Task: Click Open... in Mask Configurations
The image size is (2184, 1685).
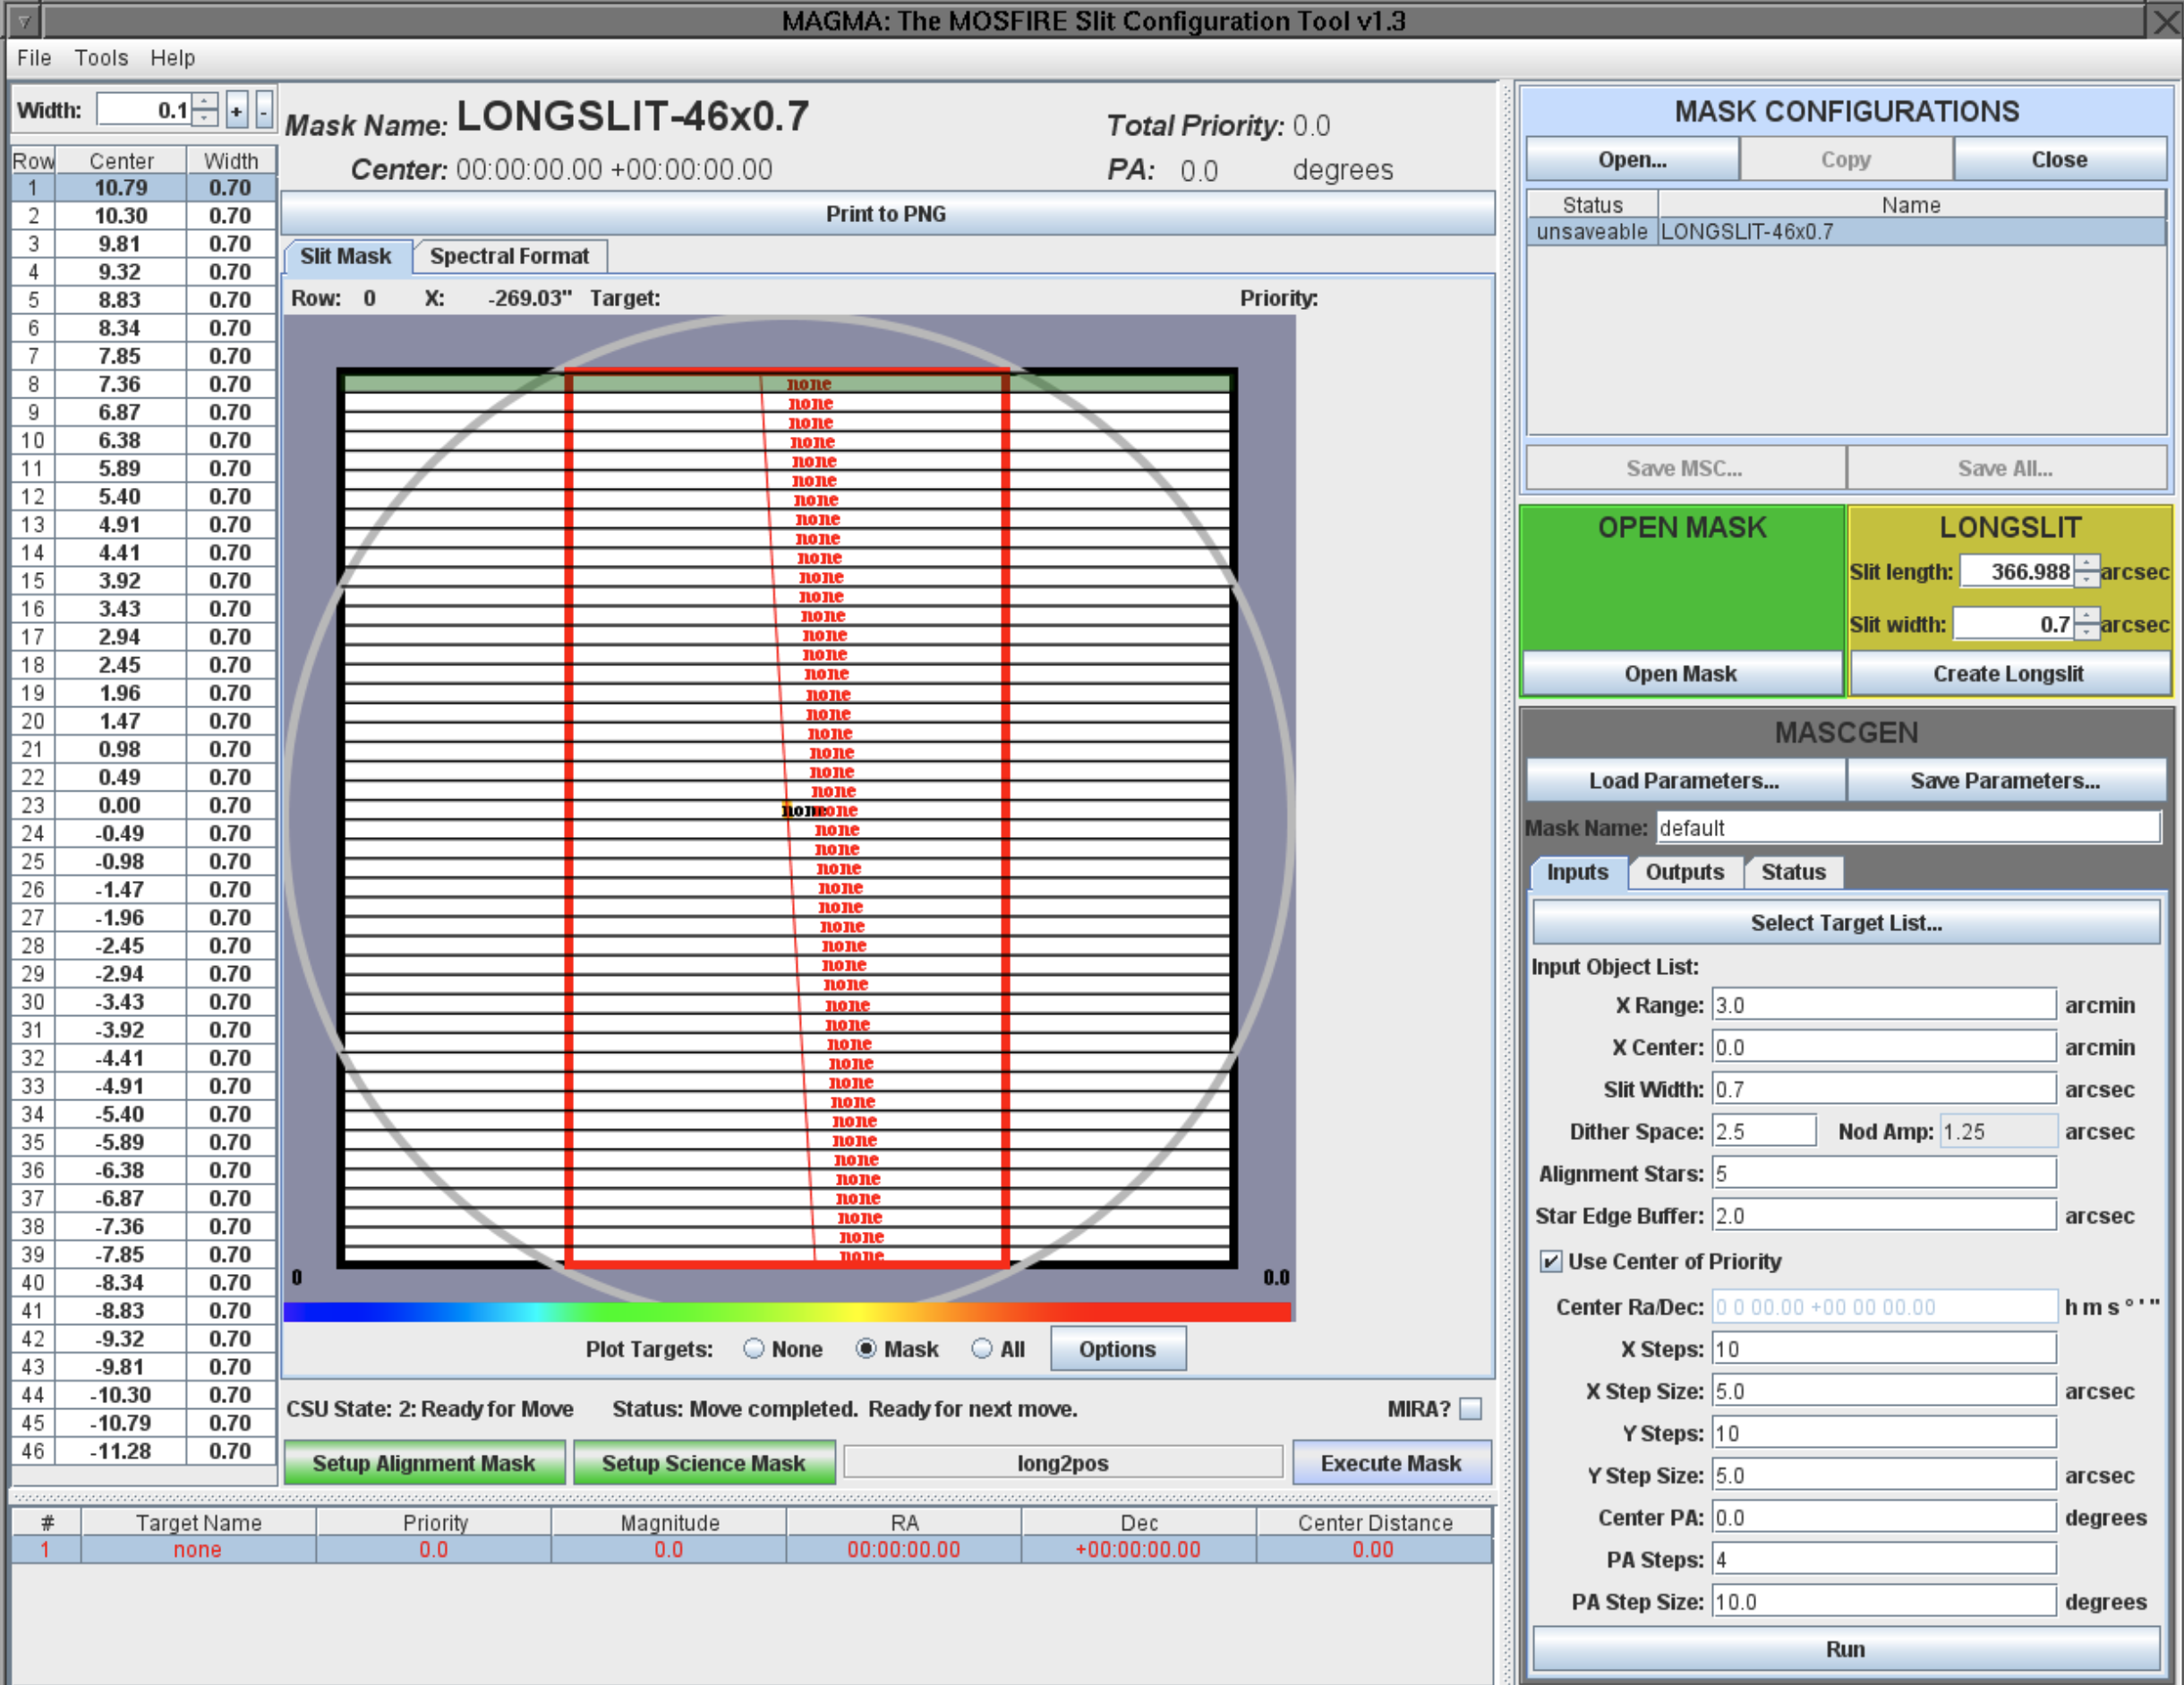Action: pos(1632,160)
